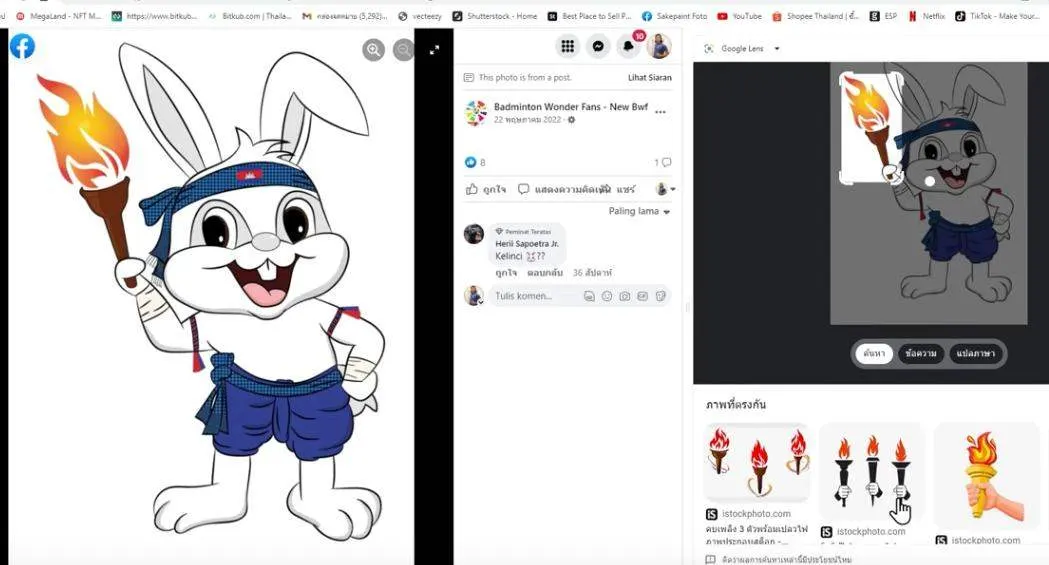Click the first istockphoto.com source label
The width and height of the screenshot is (1049, 565).
coord(756,514)
